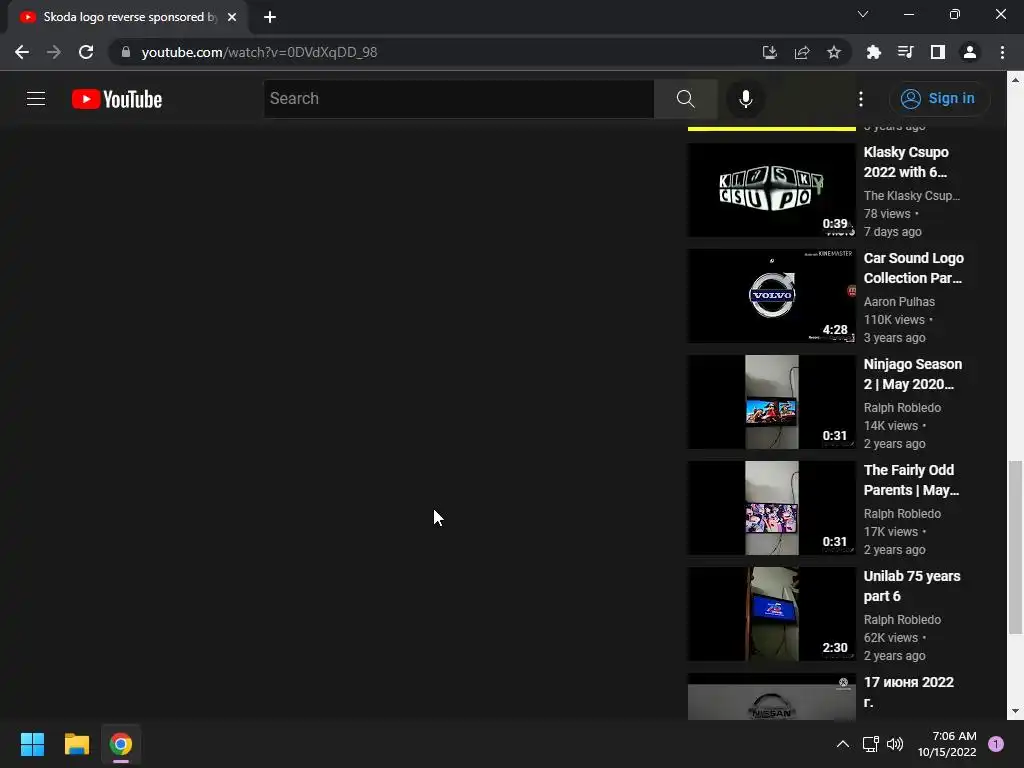
Task: Open The Fairly Odd Parents video thumbnail
Action: pyautogui.click(x=771, y=508)
